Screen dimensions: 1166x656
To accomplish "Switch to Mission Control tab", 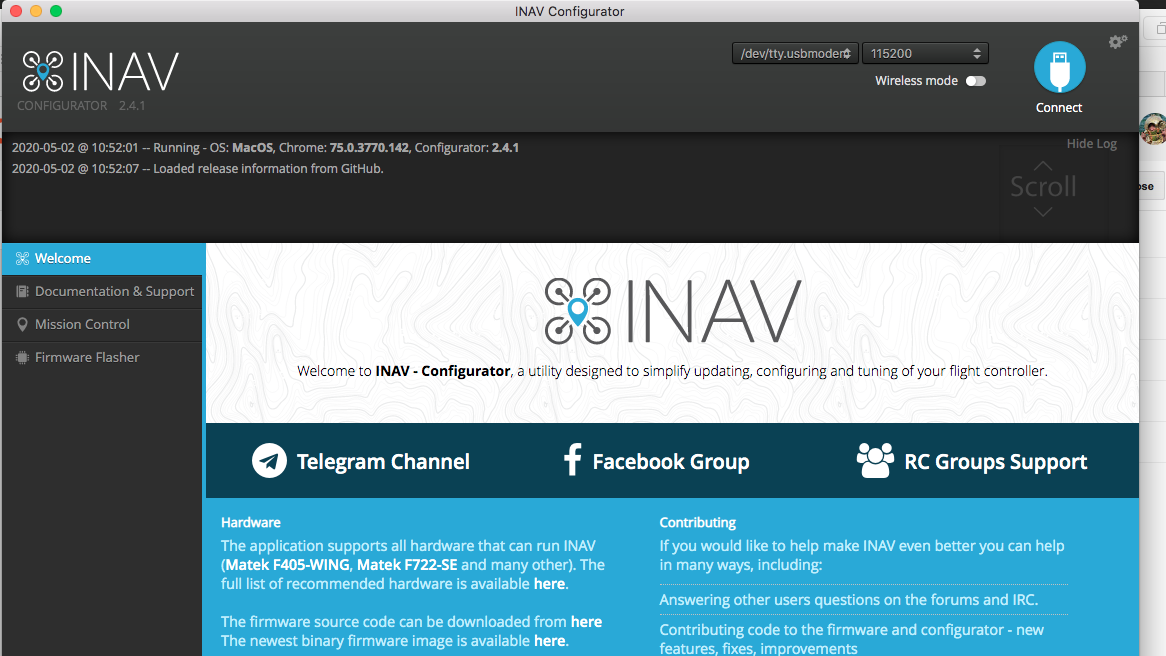I will click(103, 324).
